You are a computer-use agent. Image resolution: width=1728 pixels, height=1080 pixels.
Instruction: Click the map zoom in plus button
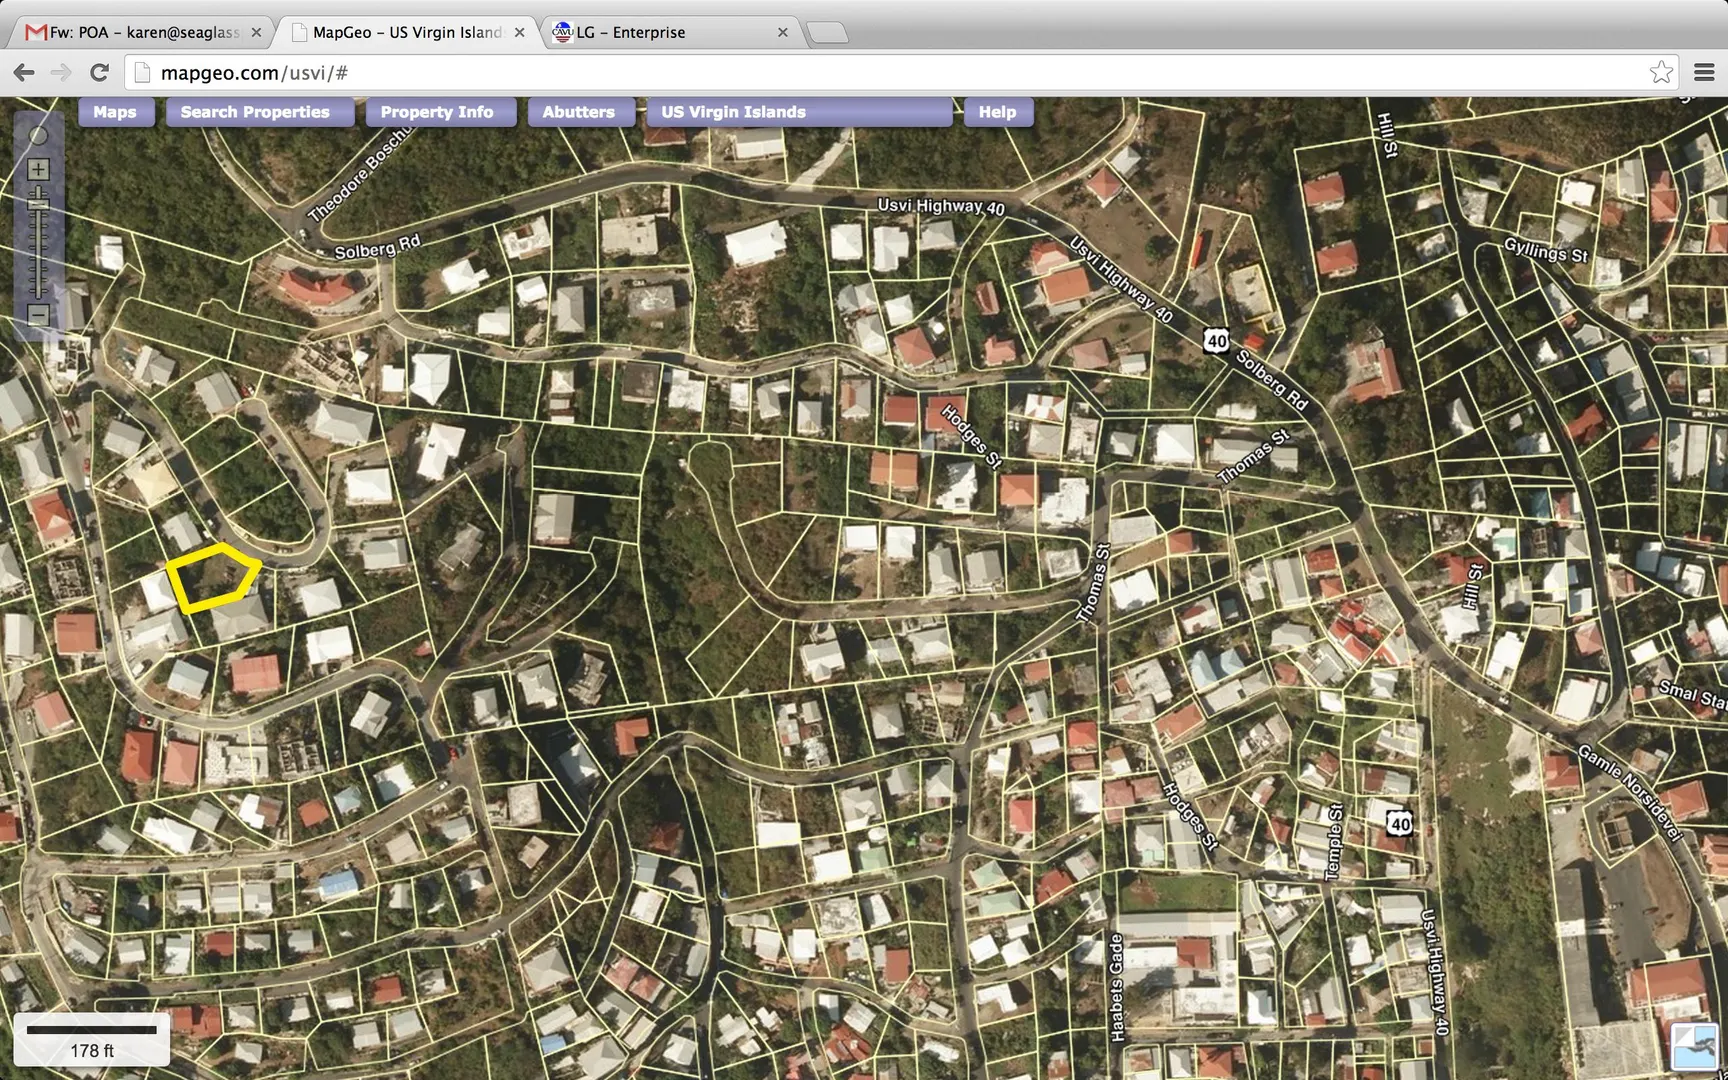point(38,170)
